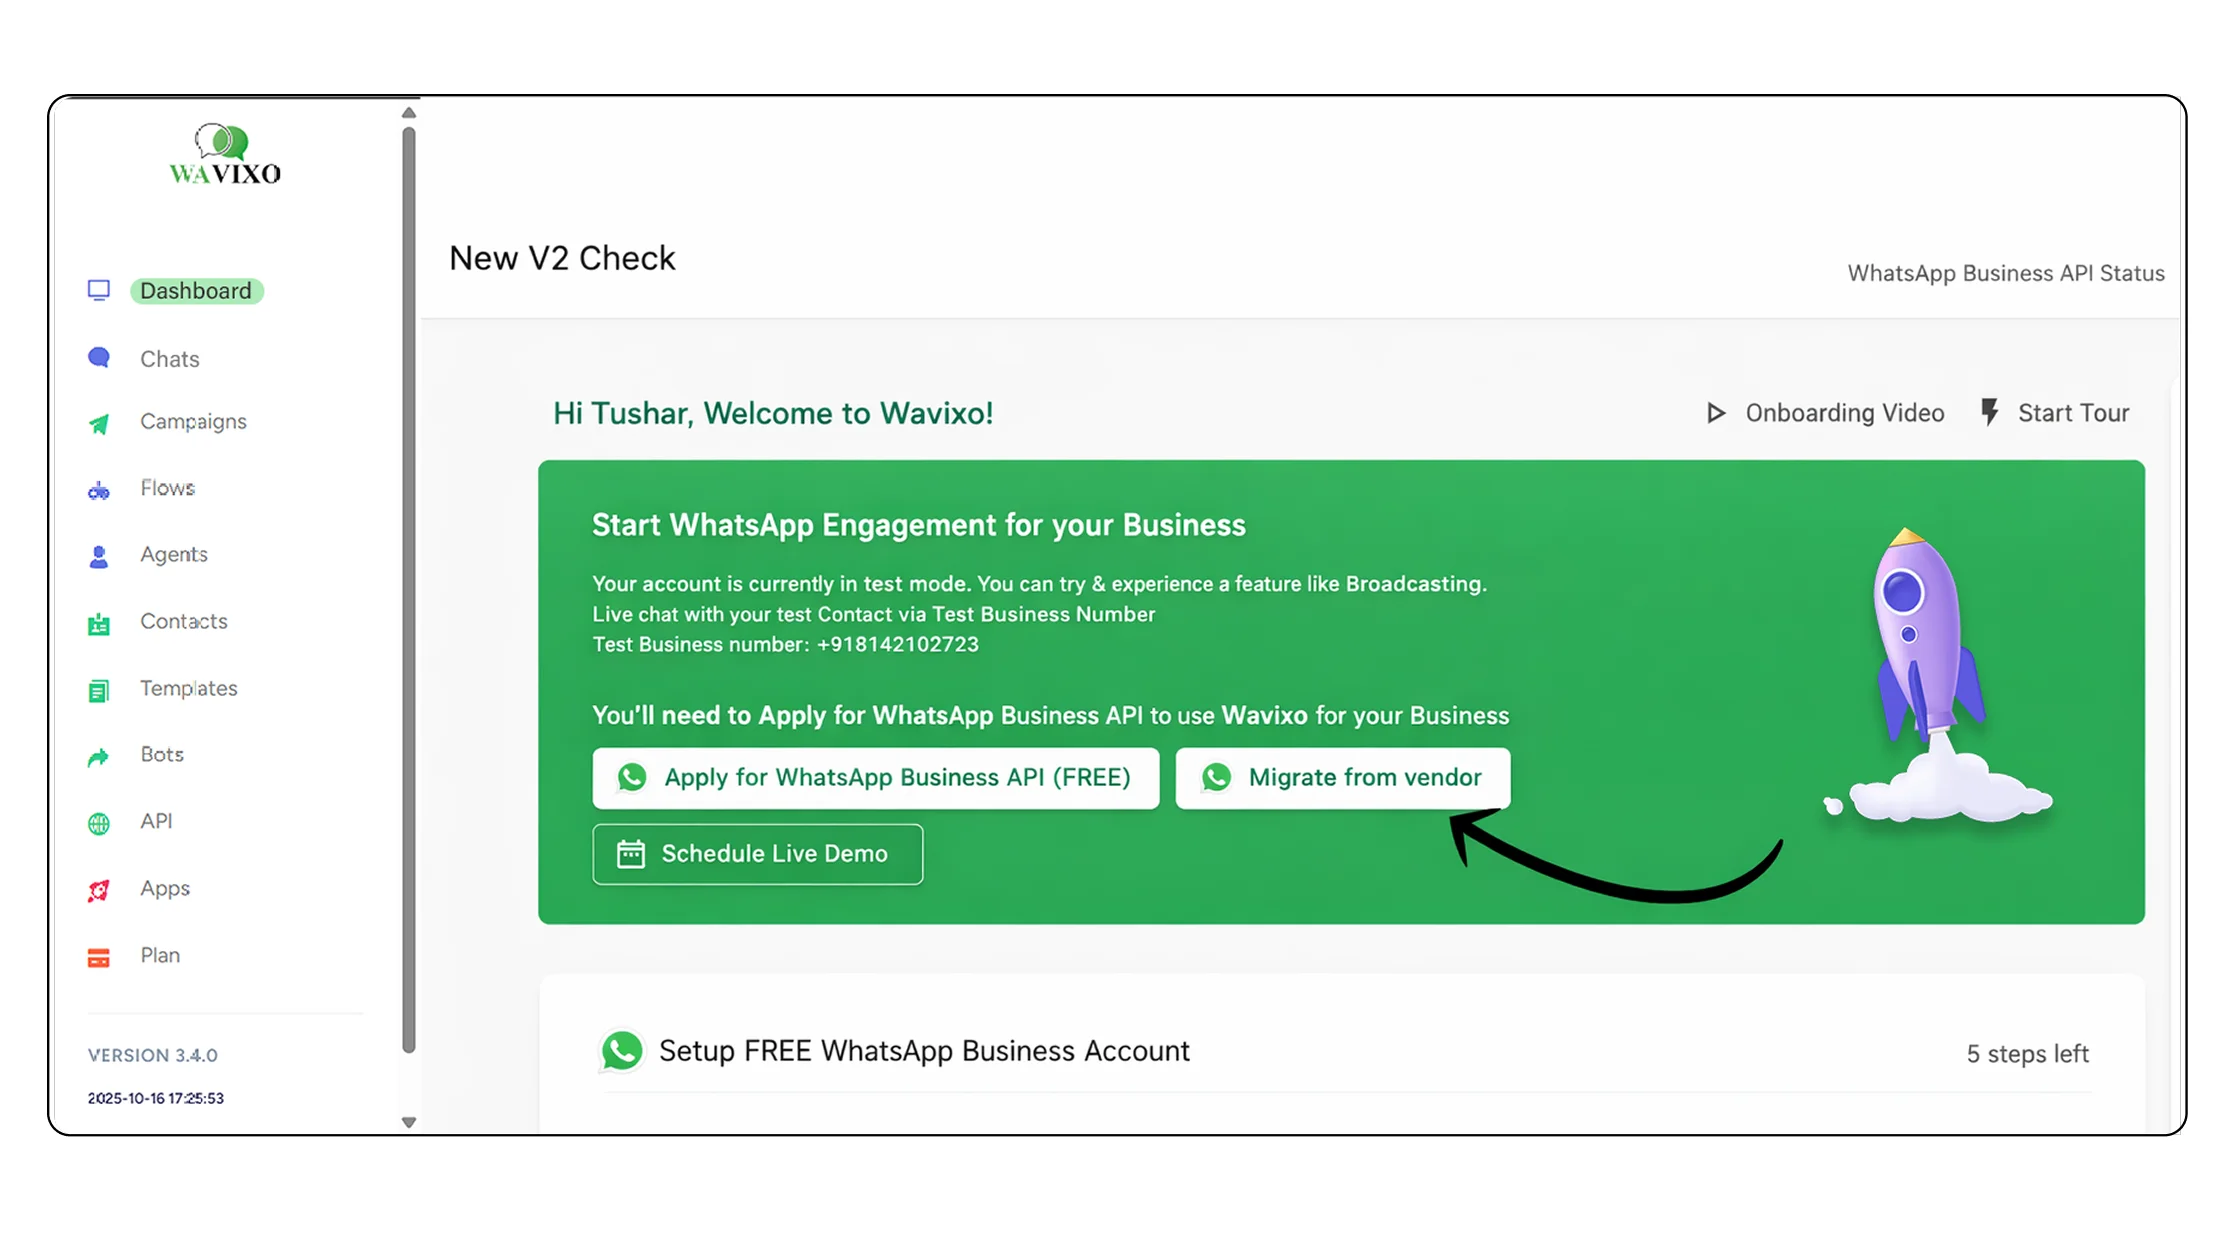Apply for WhatsApp Business API (FREE)
This screenshot has width=2240, height=1260.
coord(875,778)
